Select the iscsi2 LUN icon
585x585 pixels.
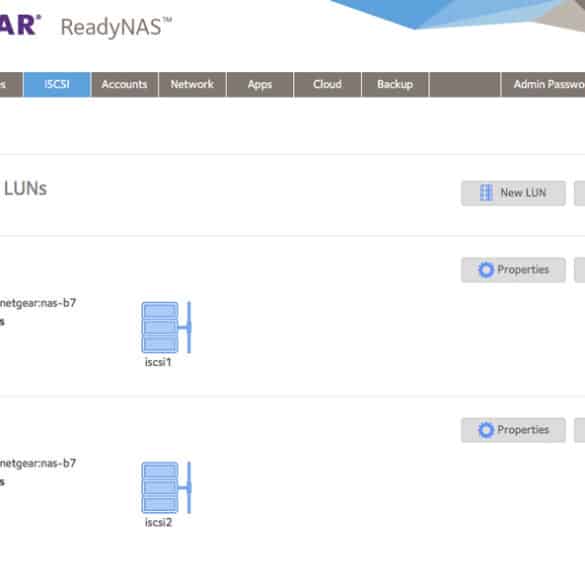click(166, 488)
